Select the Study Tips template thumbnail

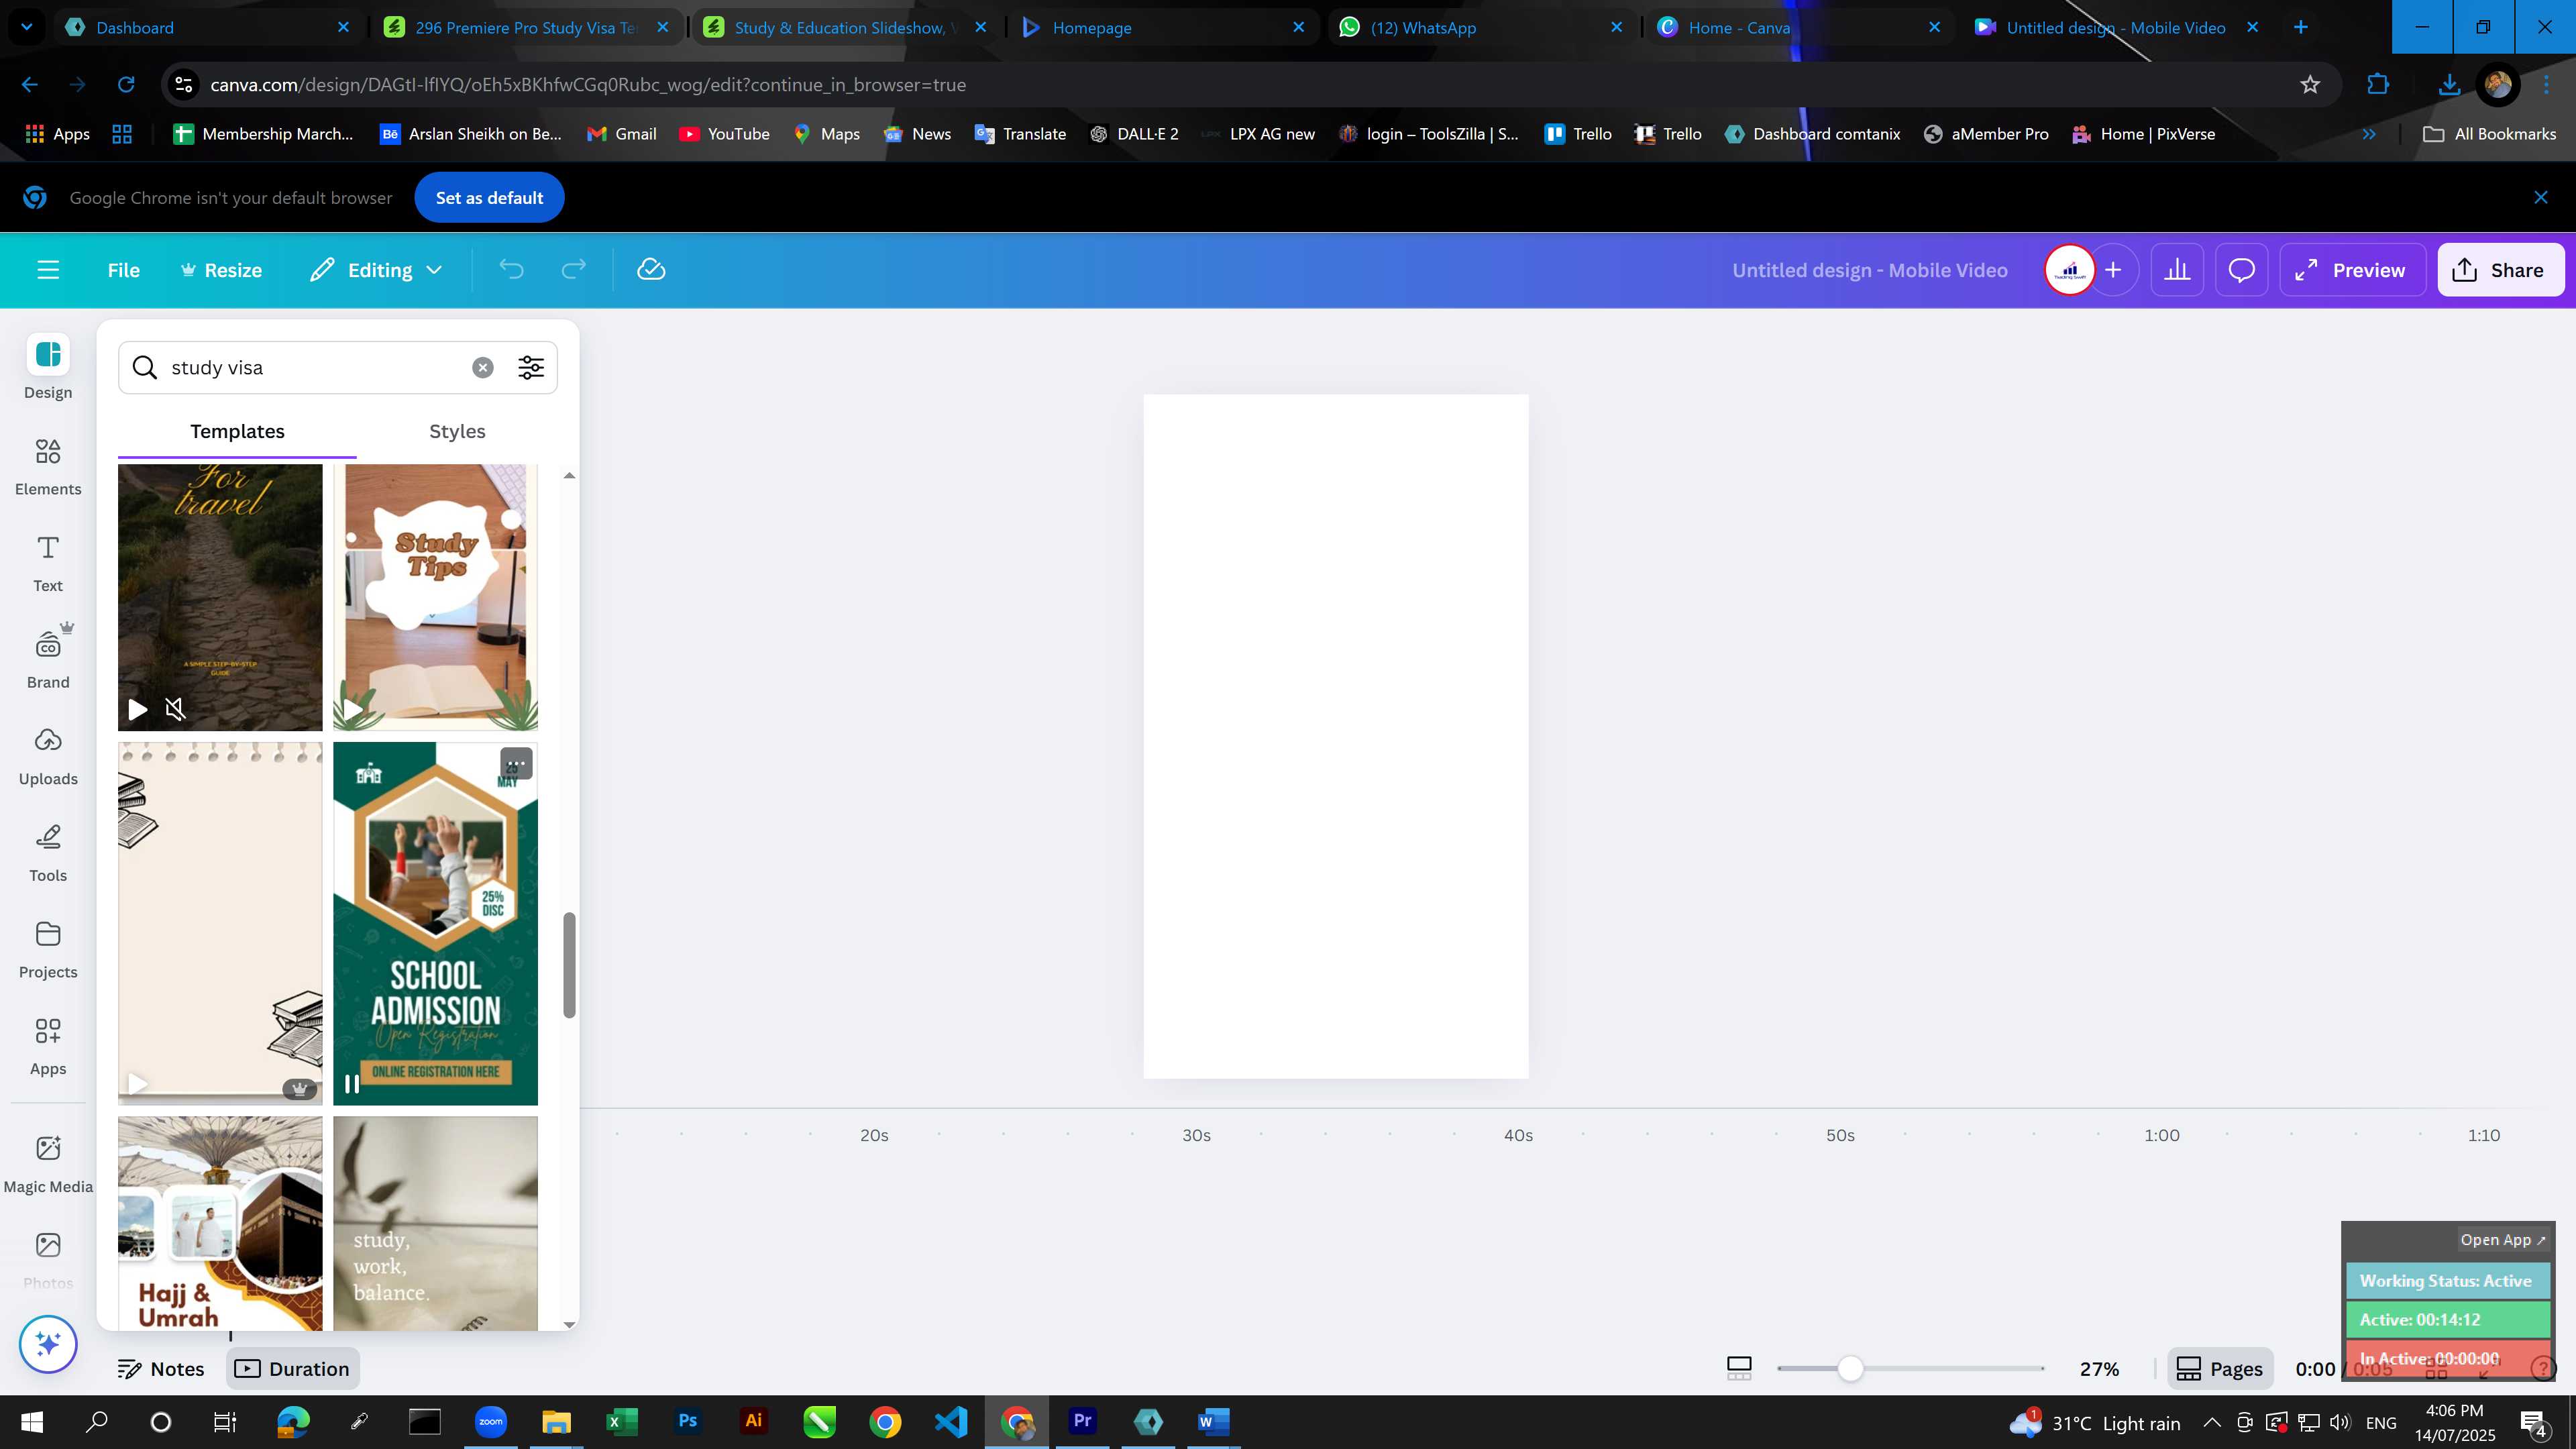click(435, 597)
